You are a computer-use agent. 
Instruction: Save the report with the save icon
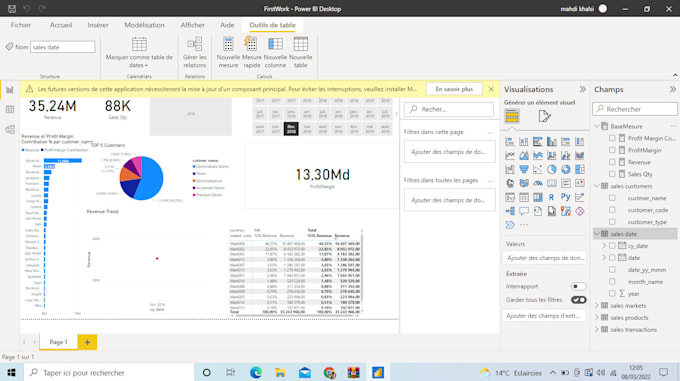[x=12, y=9]
